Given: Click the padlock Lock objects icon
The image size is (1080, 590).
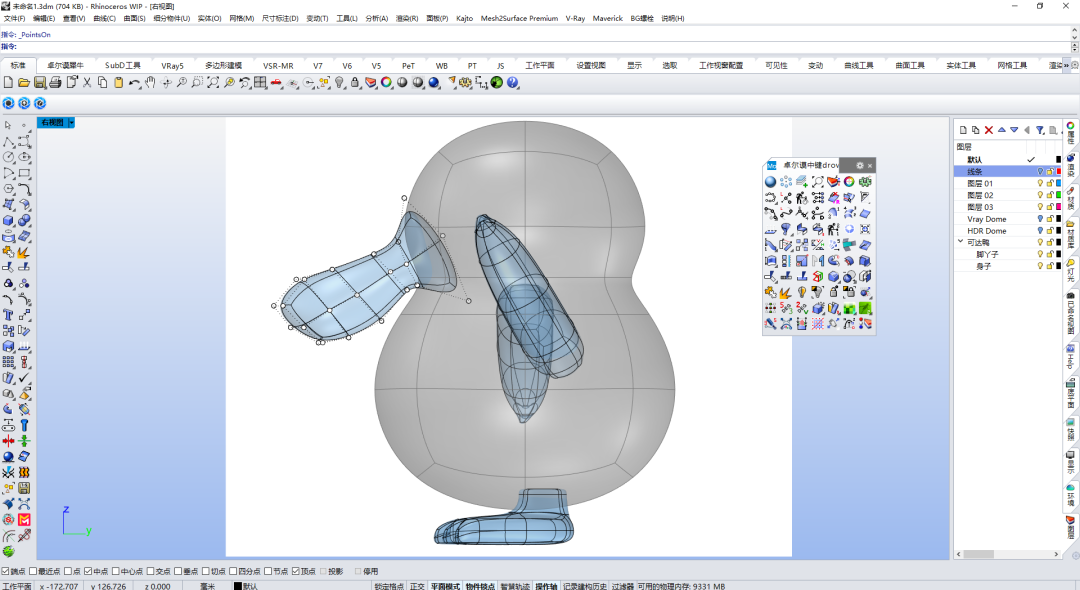Looking at the screenshot, I should point(355,83).
